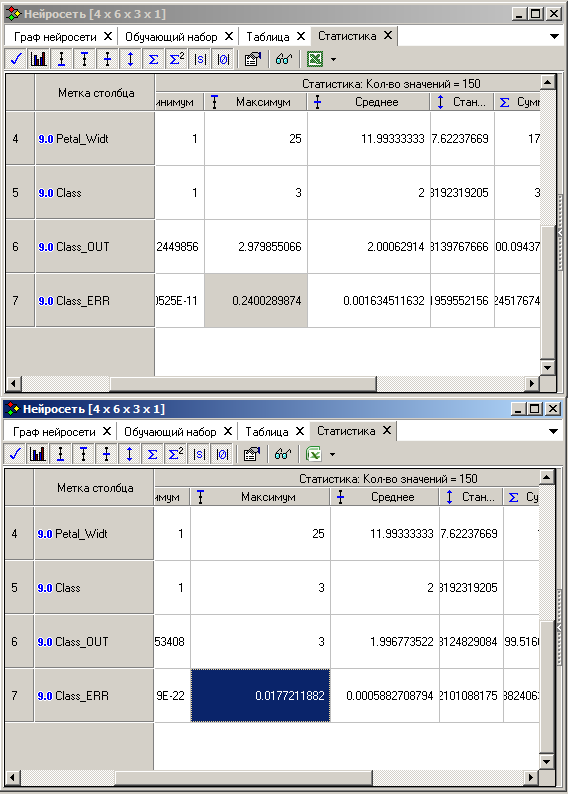Toggle standard deviation arrow icon in lower window

[x=129, y=454]
